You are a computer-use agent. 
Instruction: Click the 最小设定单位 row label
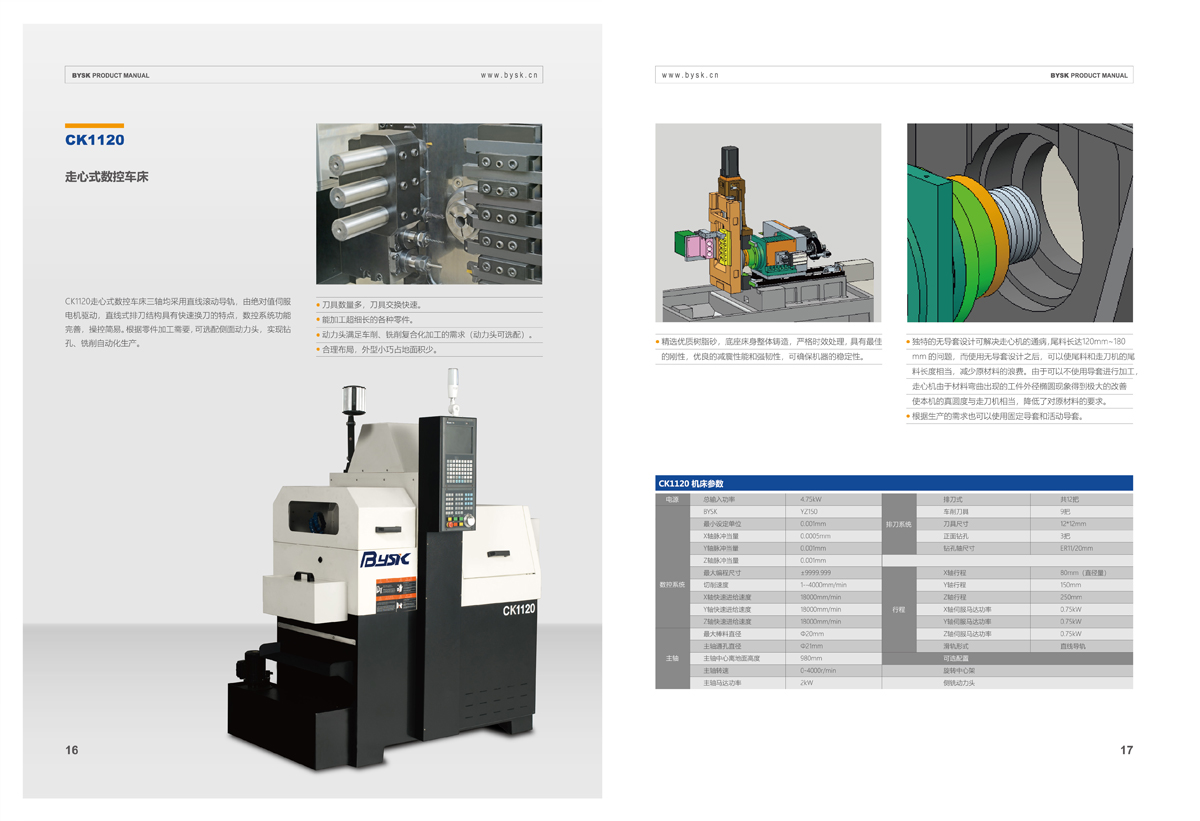720,524
